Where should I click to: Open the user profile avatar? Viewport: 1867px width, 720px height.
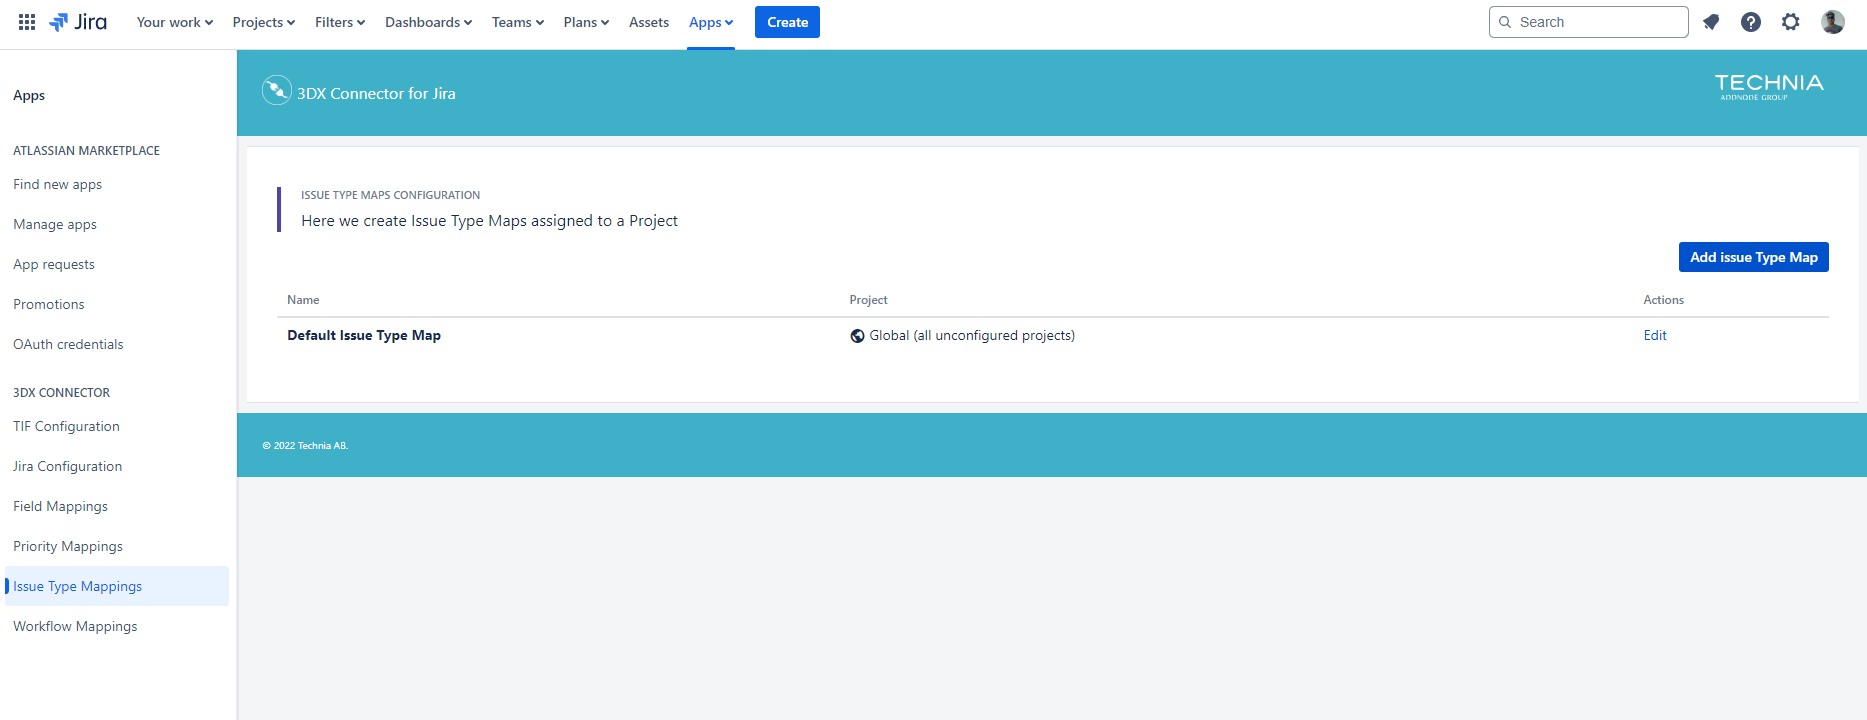pos(1832,22)
